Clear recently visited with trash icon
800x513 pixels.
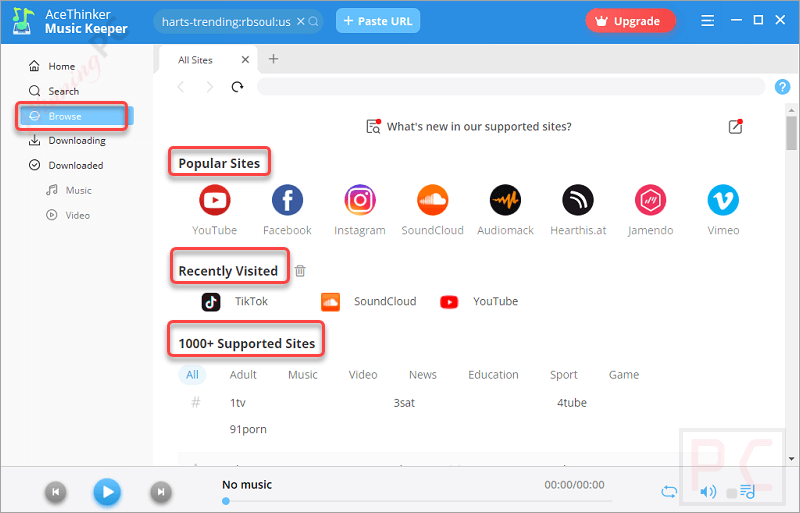[x=300, y=271]
